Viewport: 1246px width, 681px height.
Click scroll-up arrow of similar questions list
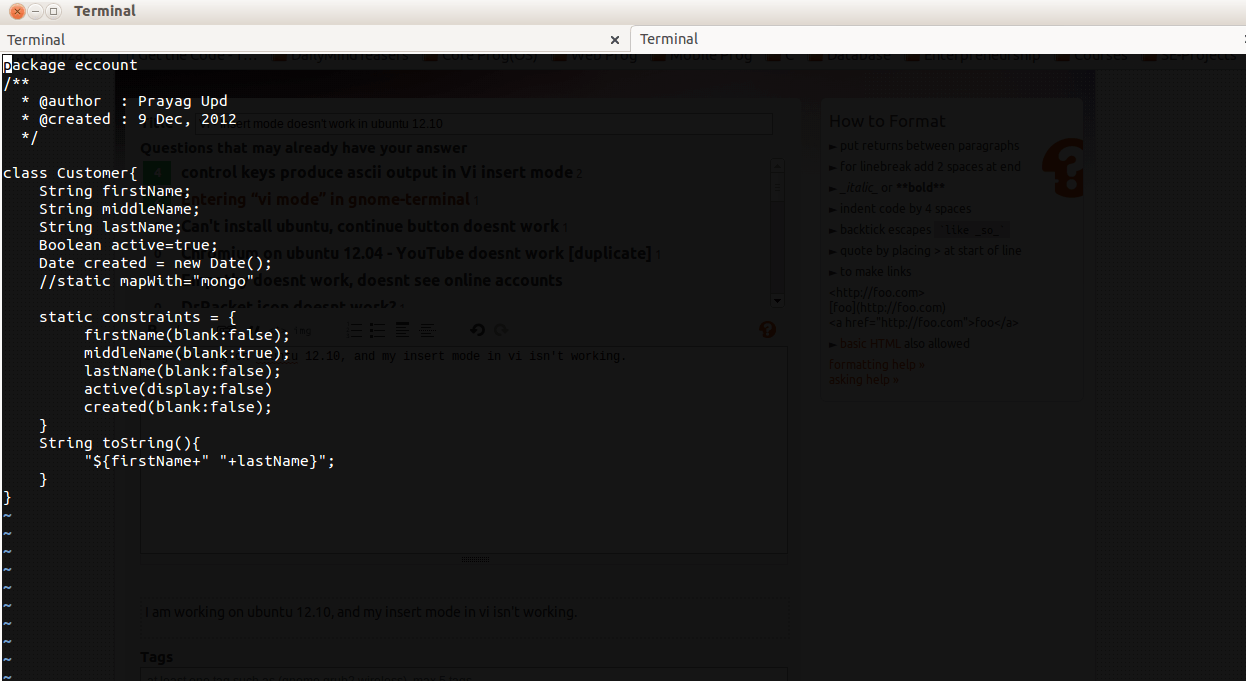point(778,165)
